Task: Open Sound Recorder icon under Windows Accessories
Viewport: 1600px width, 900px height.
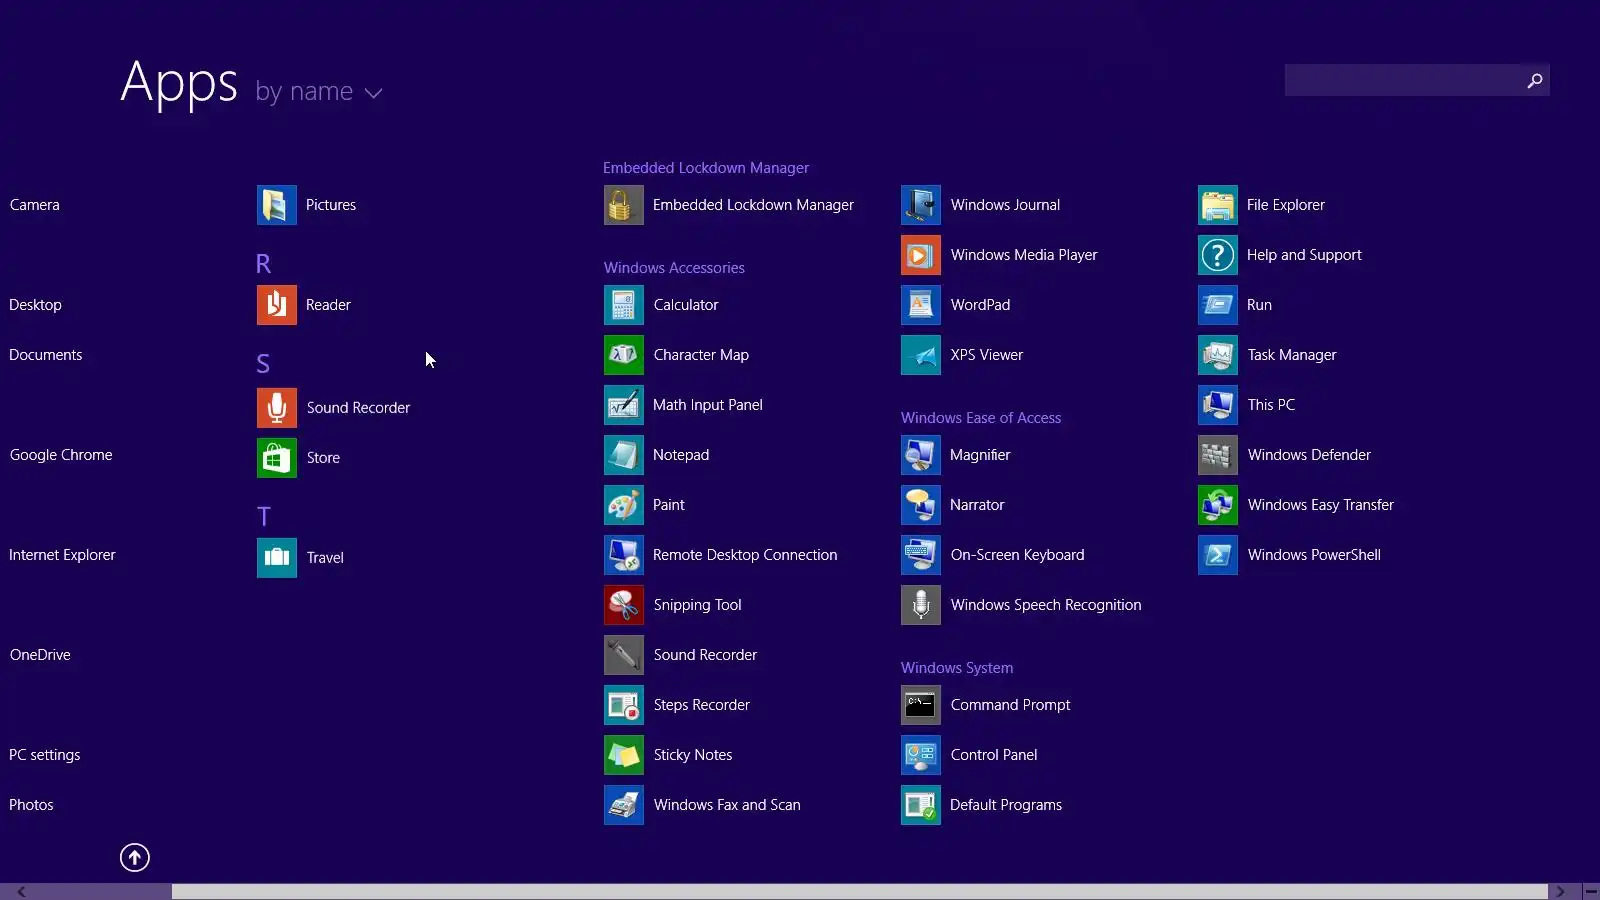Action: pos(624,655)
